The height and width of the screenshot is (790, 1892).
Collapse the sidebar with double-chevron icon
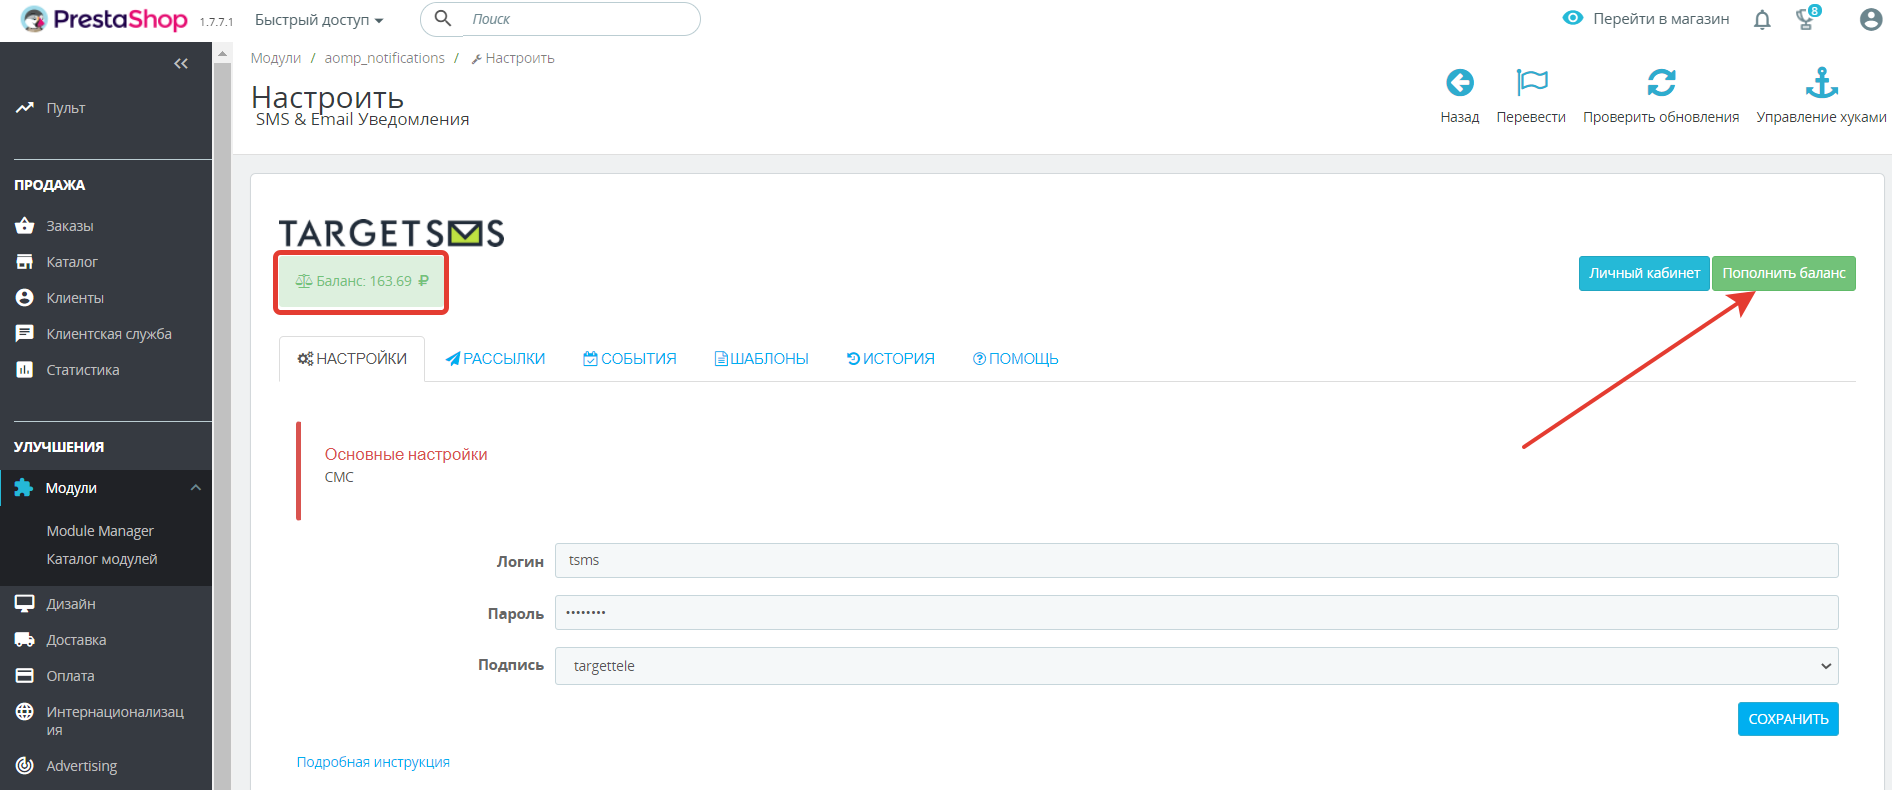click(181, 64)
